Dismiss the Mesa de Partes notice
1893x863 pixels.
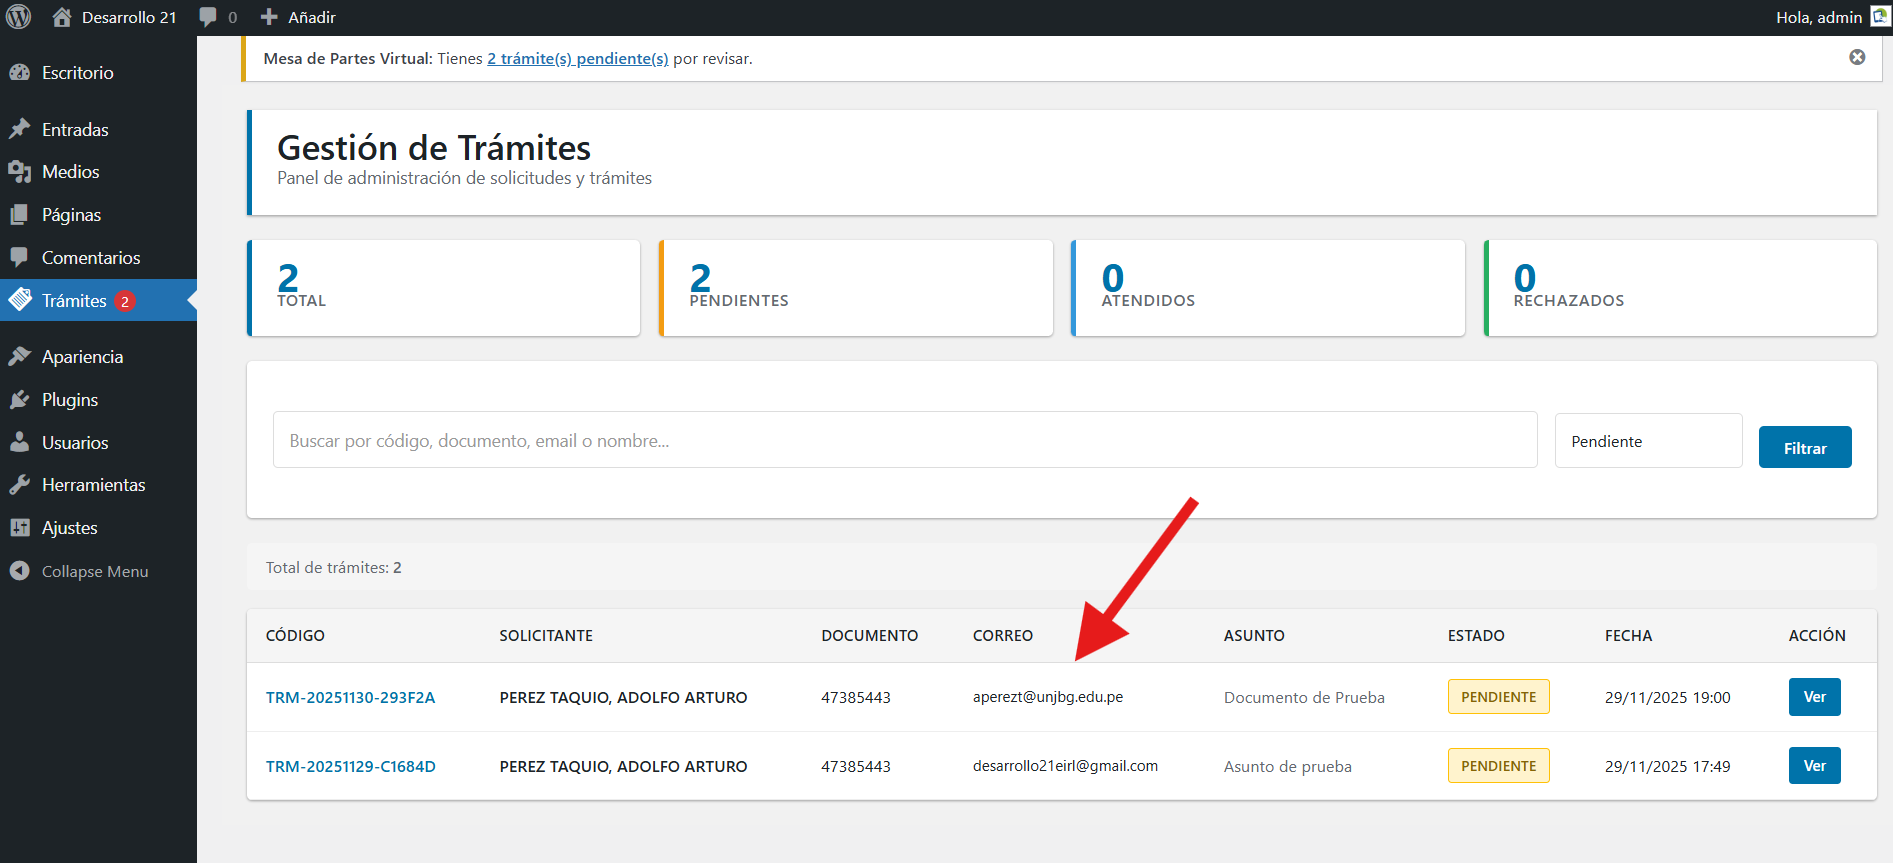click(1857, 58)
